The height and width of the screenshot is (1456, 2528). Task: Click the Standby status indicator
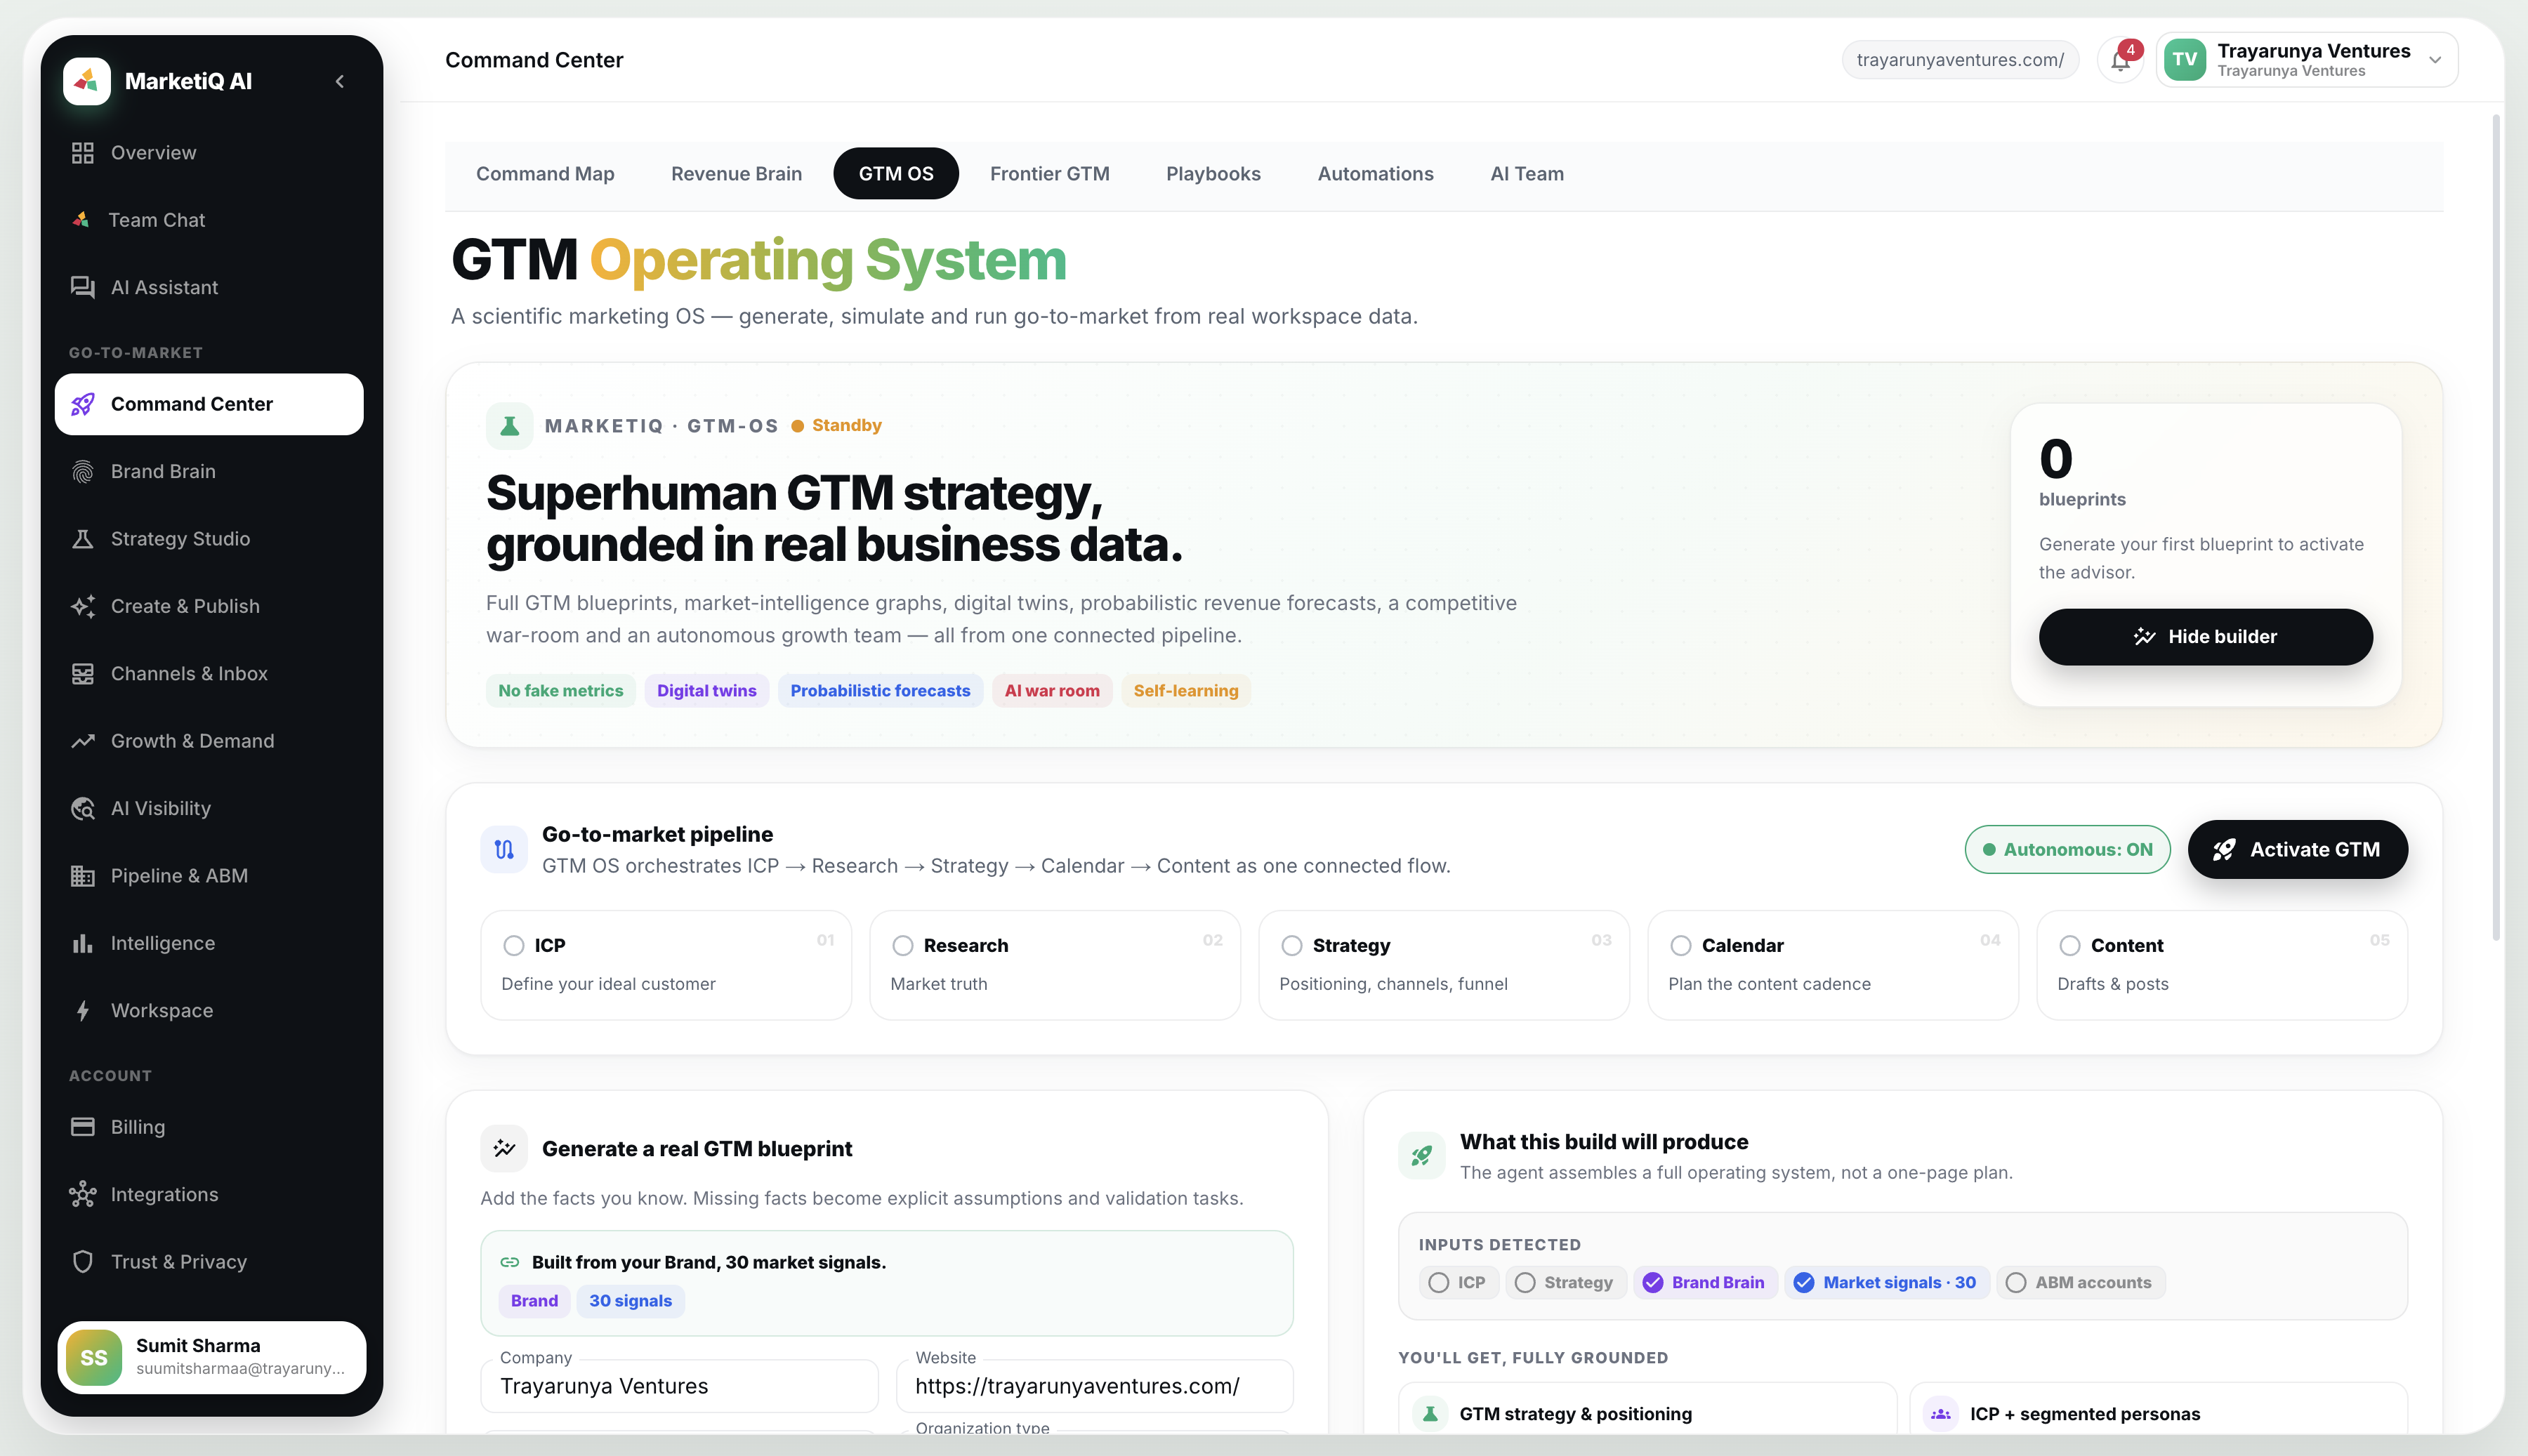[x=836, y=426]
